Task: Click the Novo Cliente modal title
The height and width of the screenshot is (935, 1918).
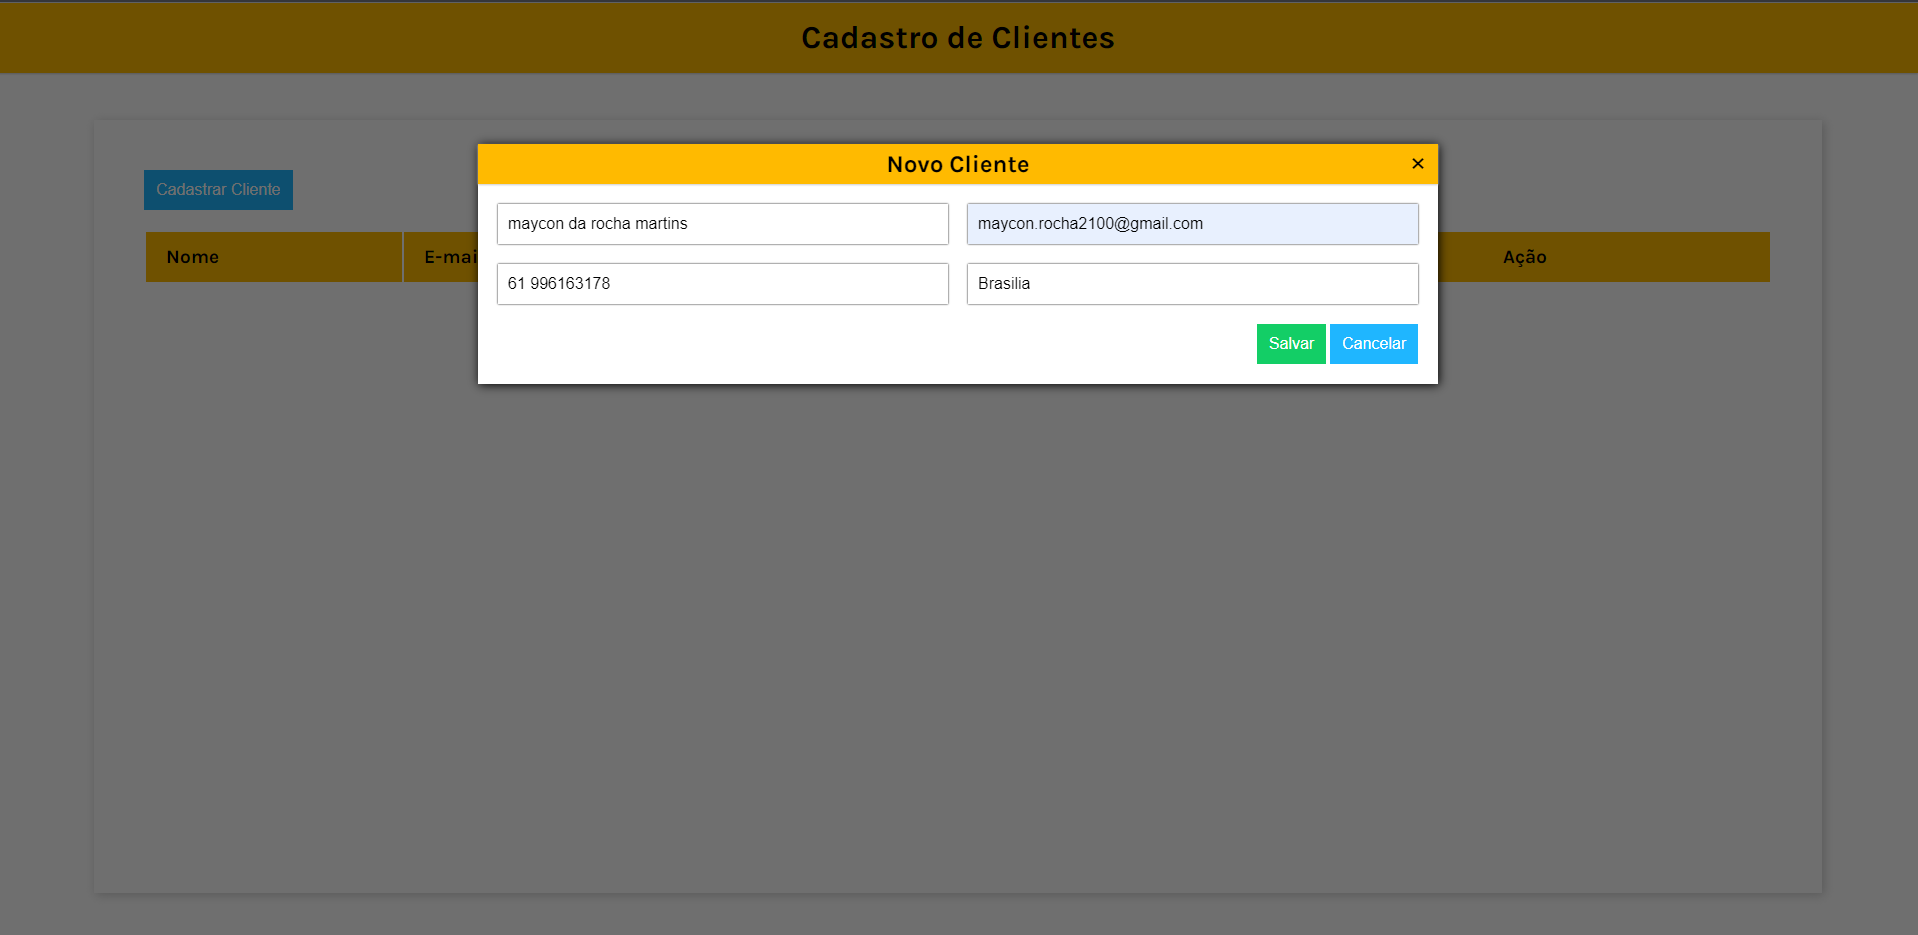Action: click(957, 163)
